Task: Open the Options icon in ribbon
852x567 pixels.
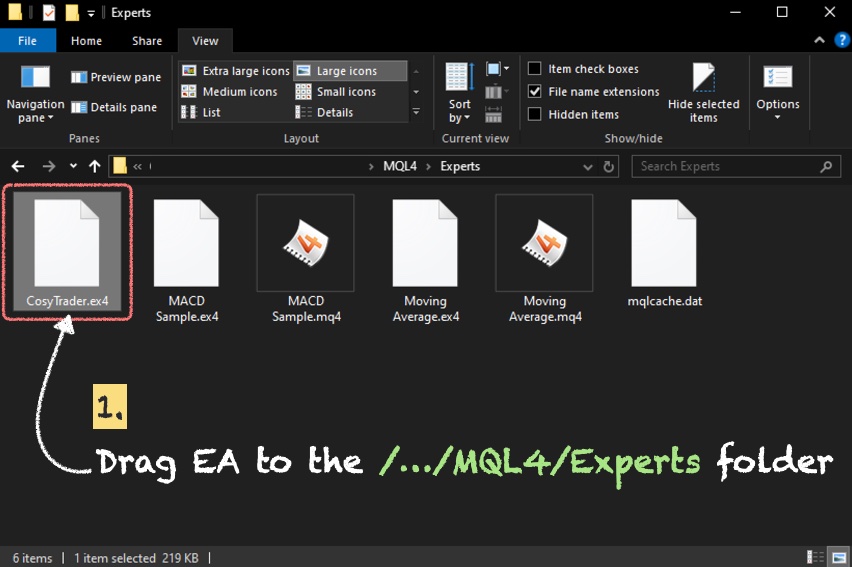Action: pyautogui.click(x=777, y=79)
